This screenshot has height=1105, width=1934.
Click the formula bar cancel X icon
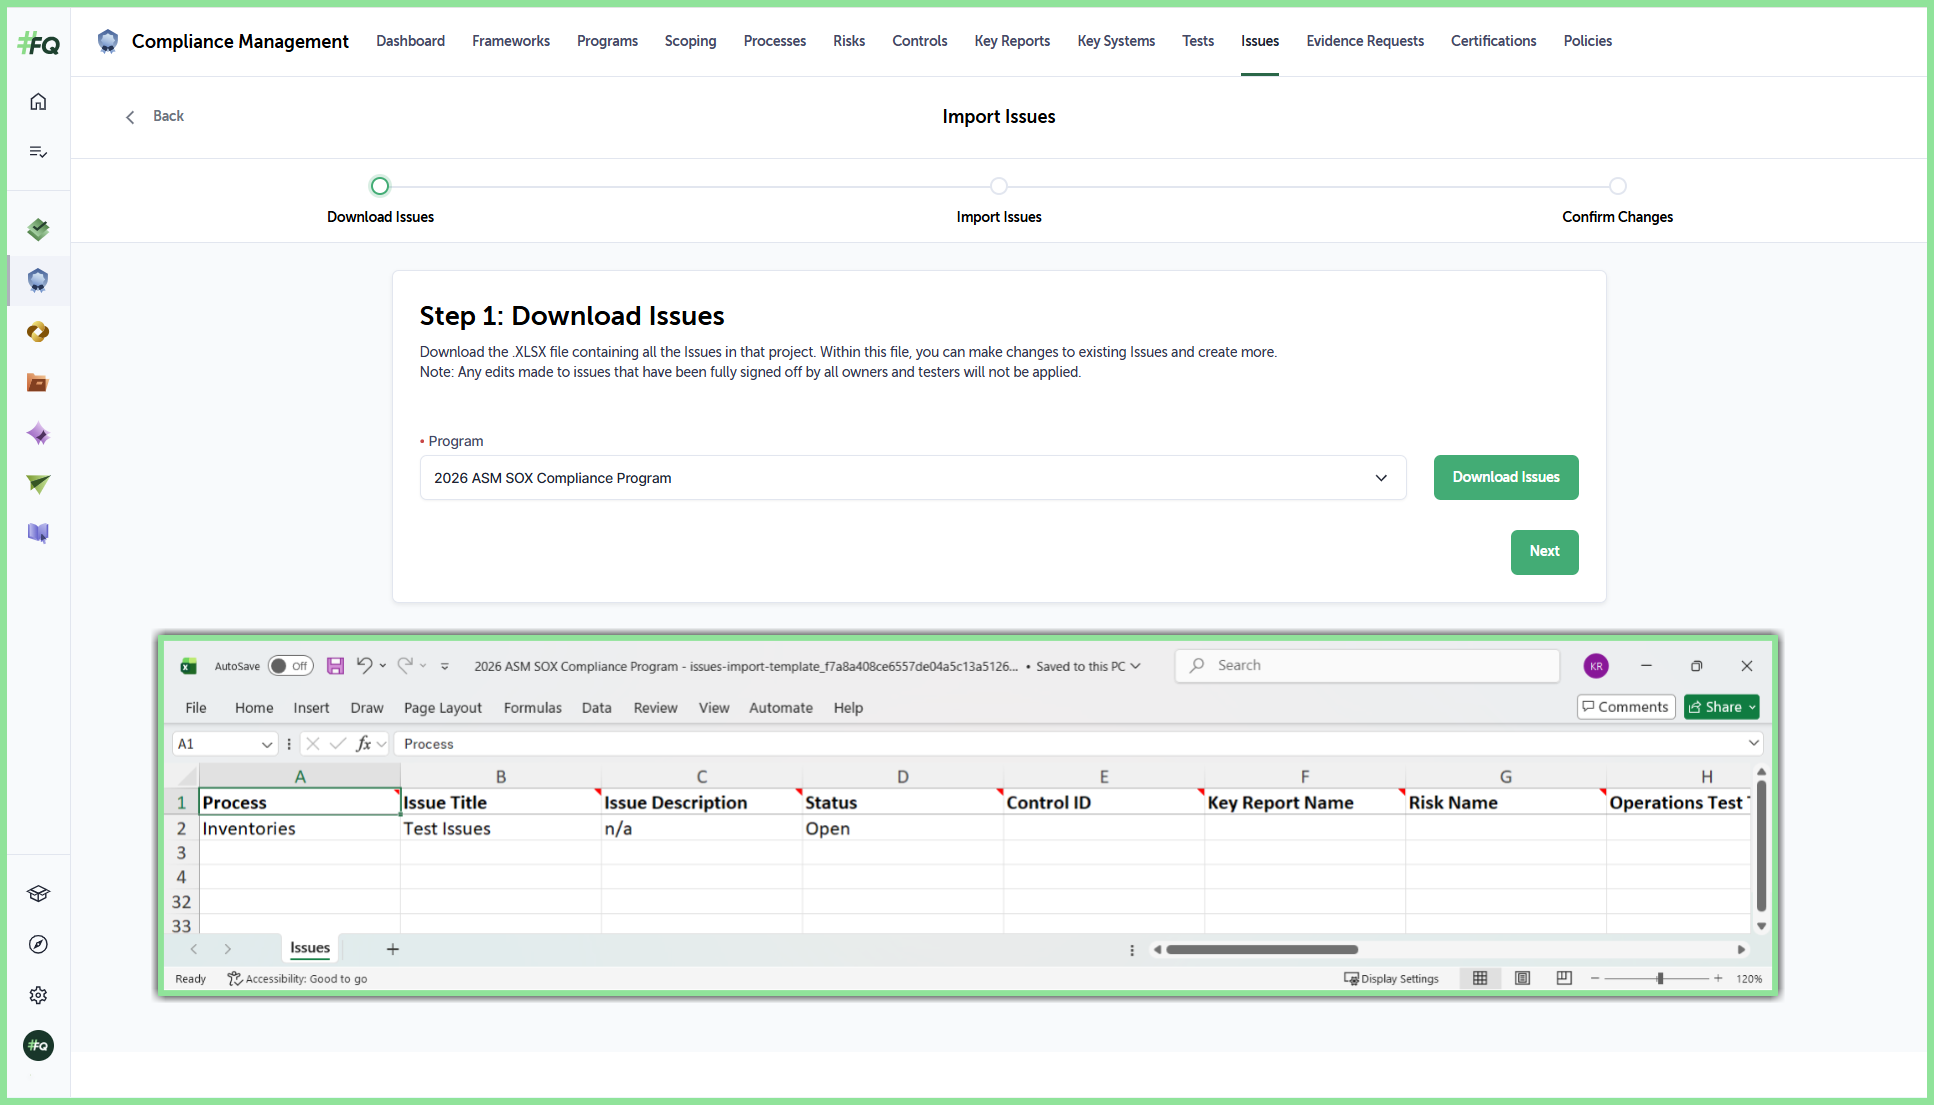pyautogui.click(x=313, y=743)
